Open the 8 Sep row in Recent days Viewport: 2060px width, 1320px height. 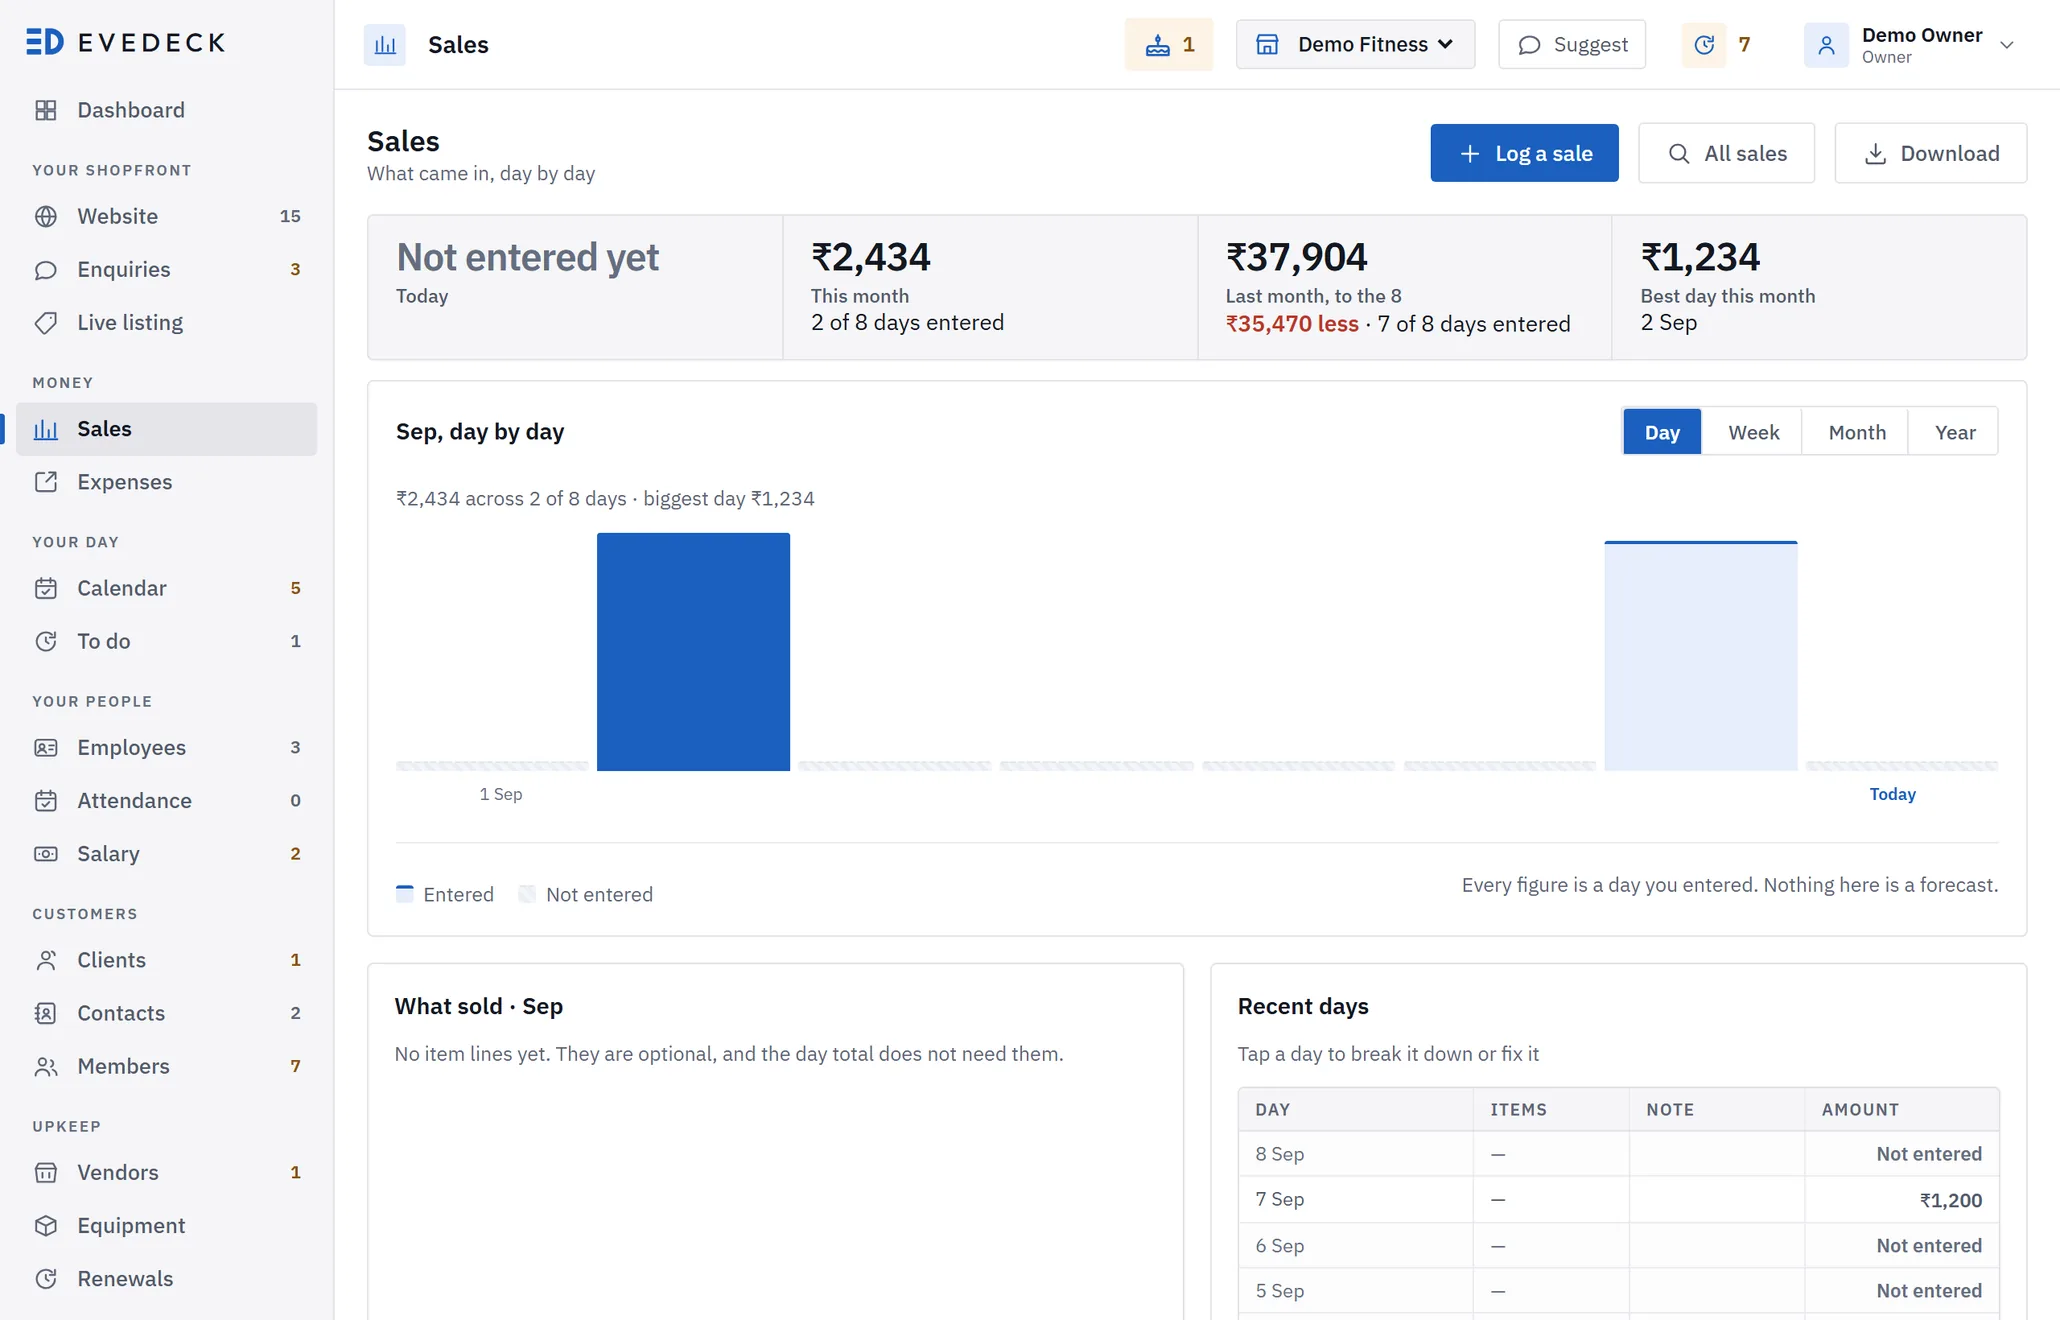pos(1618,1154)
